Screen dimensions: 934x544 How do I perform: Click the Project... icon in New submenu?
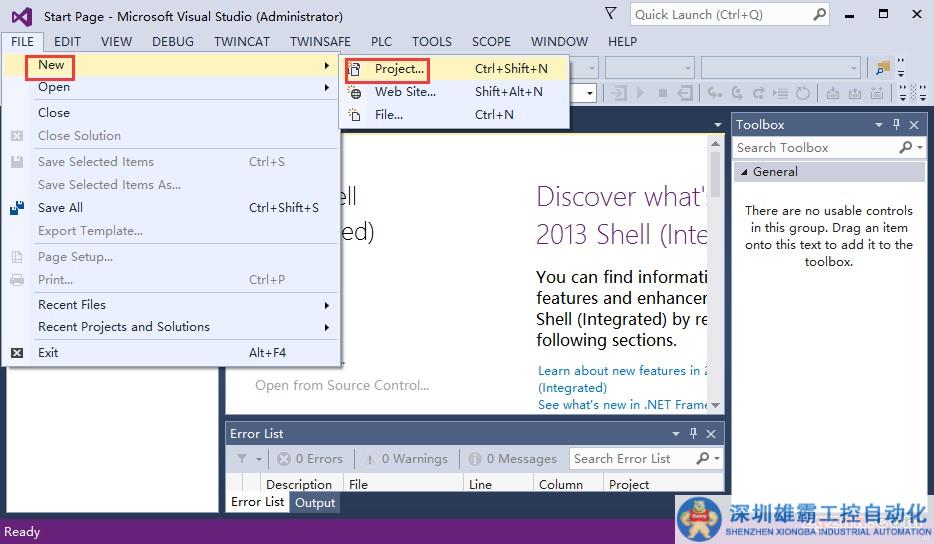(355, 69)
